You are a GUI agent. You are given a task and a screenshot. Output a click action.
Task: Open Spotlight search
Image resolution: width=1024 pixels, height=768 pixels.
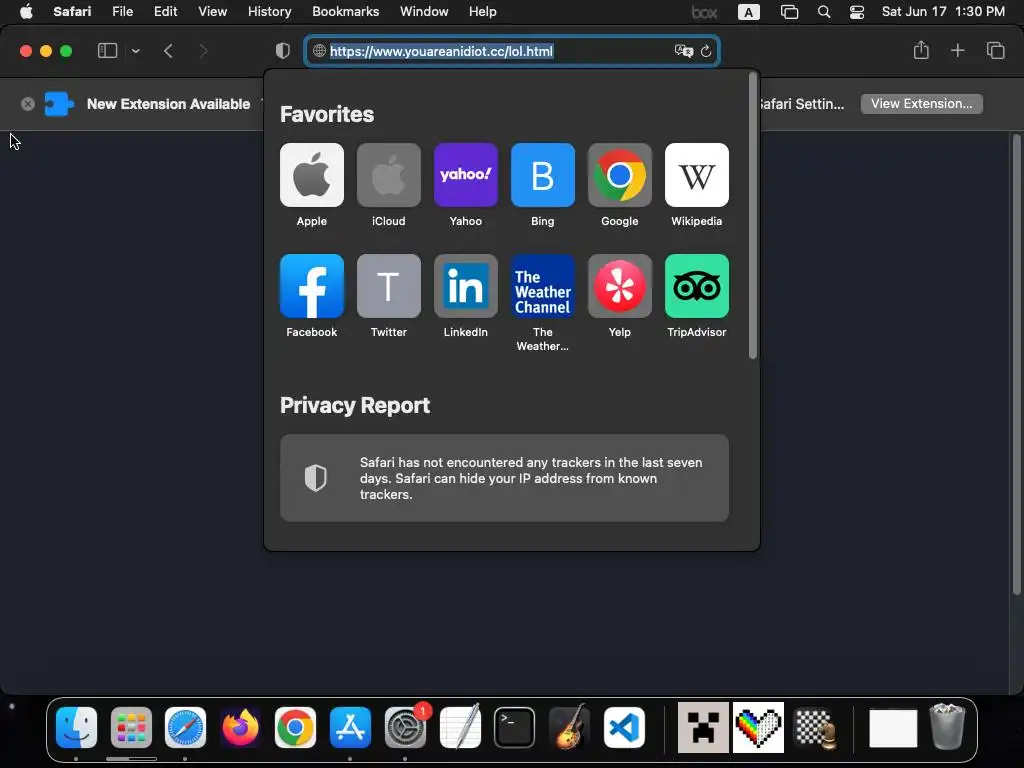[824, 12]
